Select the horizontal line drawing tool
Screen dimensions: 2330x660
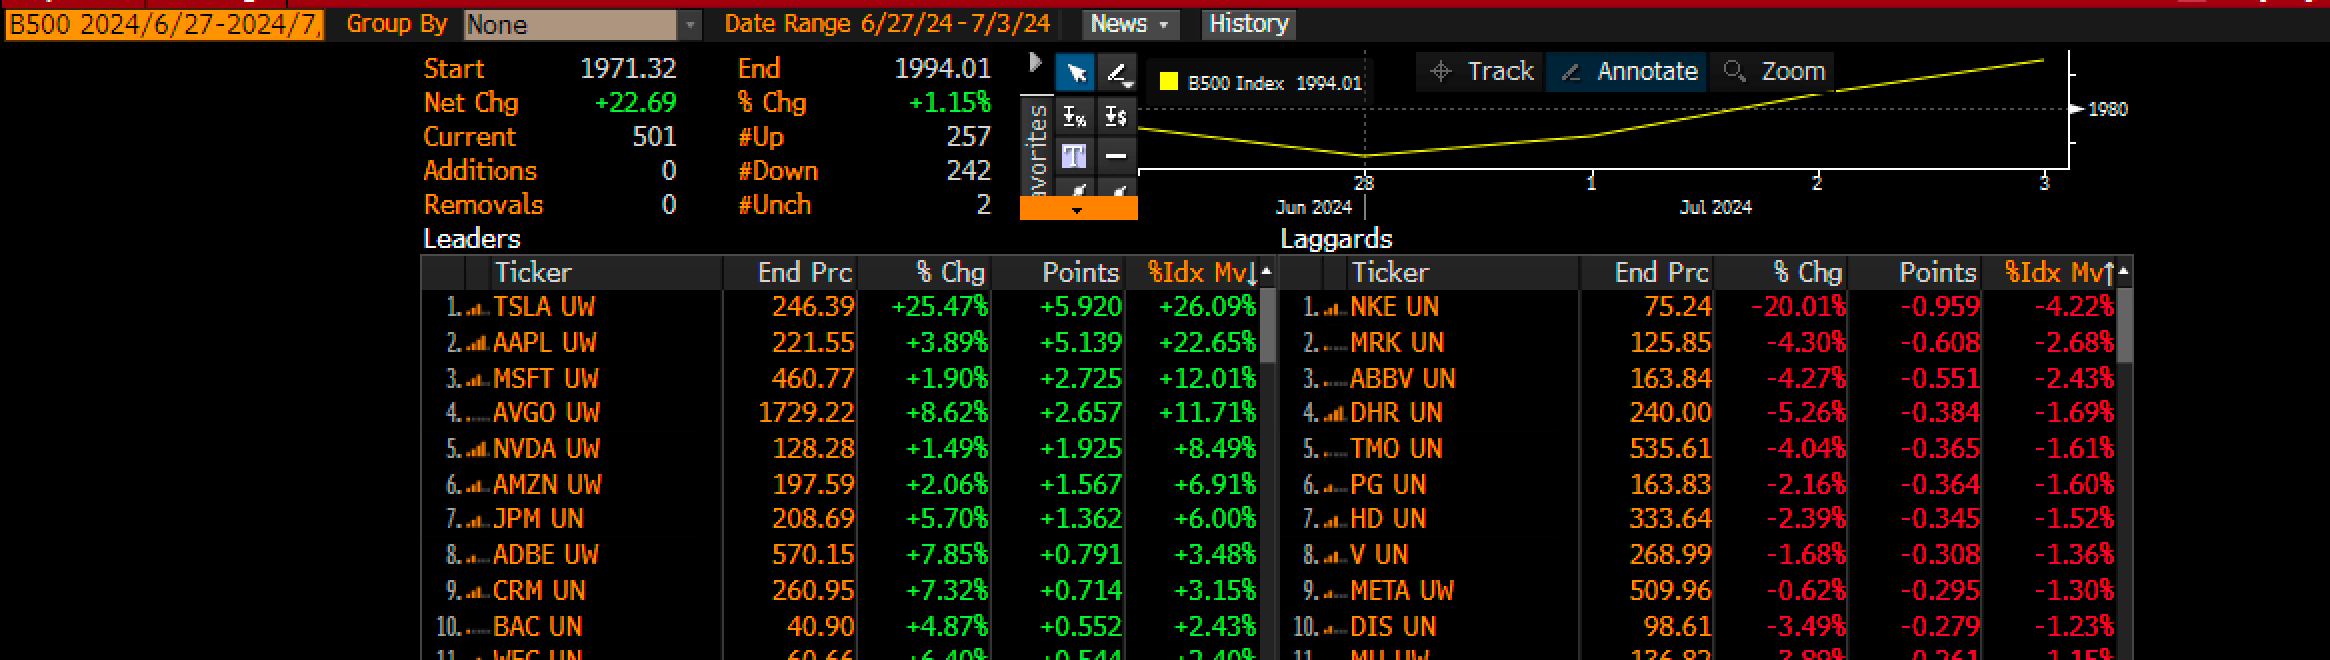(x=1117, y=156)
